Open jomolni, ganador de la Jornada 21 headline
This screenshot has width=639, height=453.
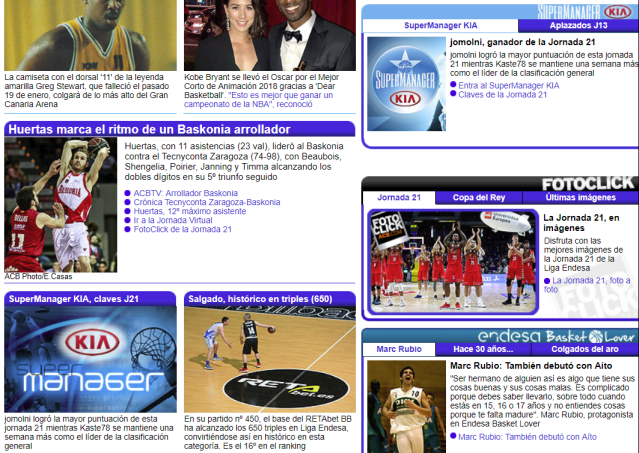[522, 42]
